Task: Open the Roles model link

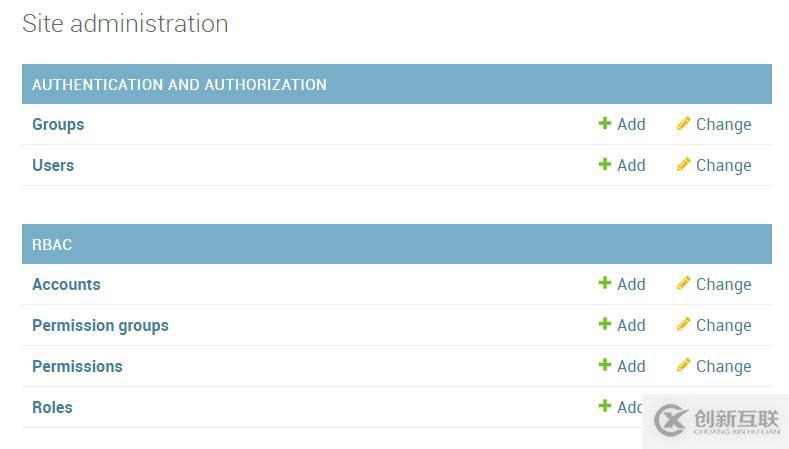Action: coord(52,407)
